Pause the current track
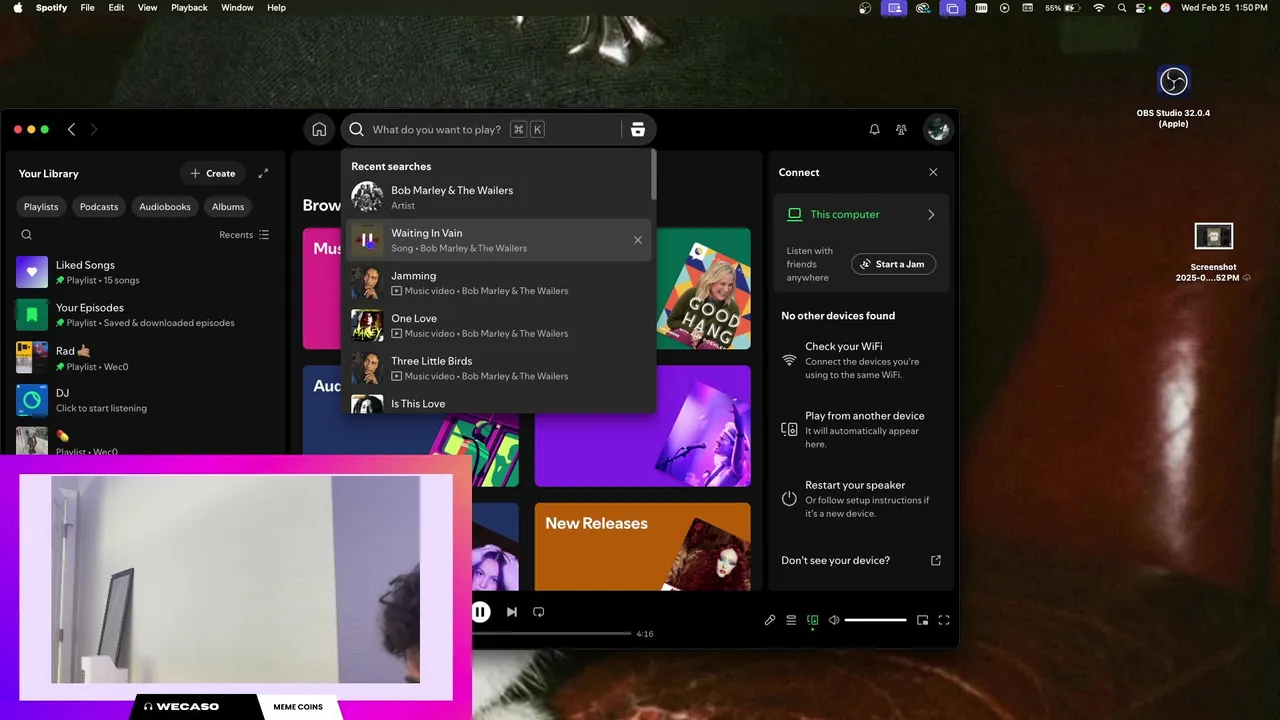 click(481, 611)
